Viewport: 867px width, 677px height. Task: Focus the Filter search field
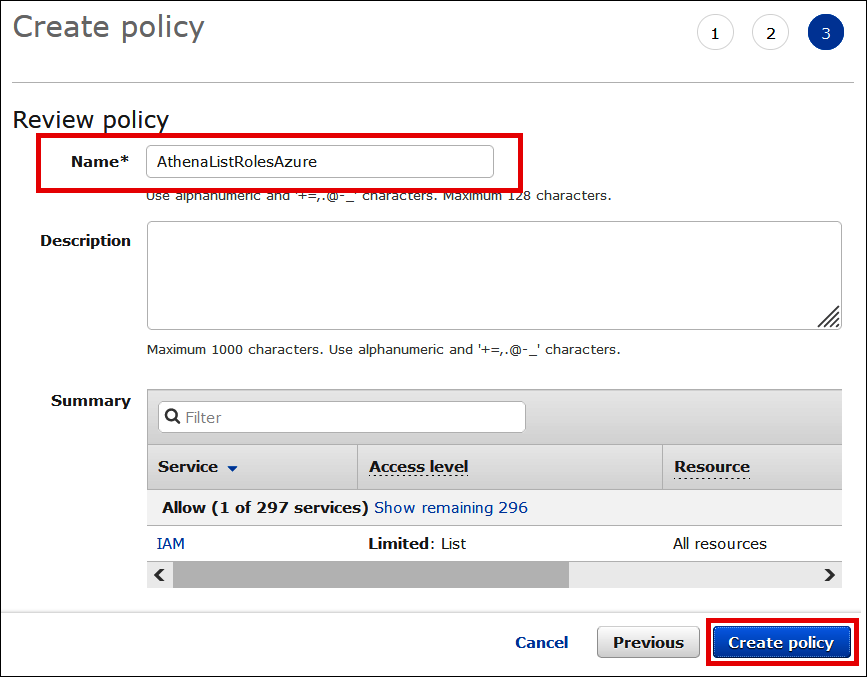[350, 417]
